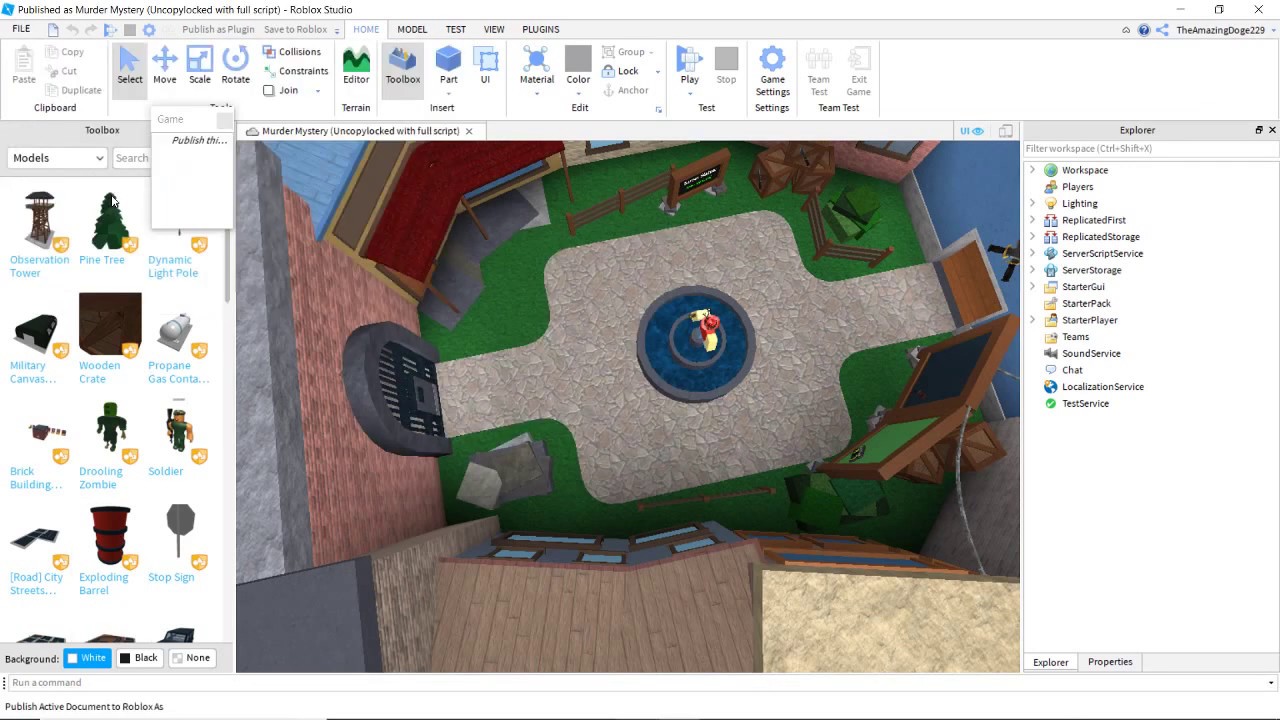This screenshot has height=720, width=1280.
Task: Open the UI insert tool
Action: tap(485, 67)
